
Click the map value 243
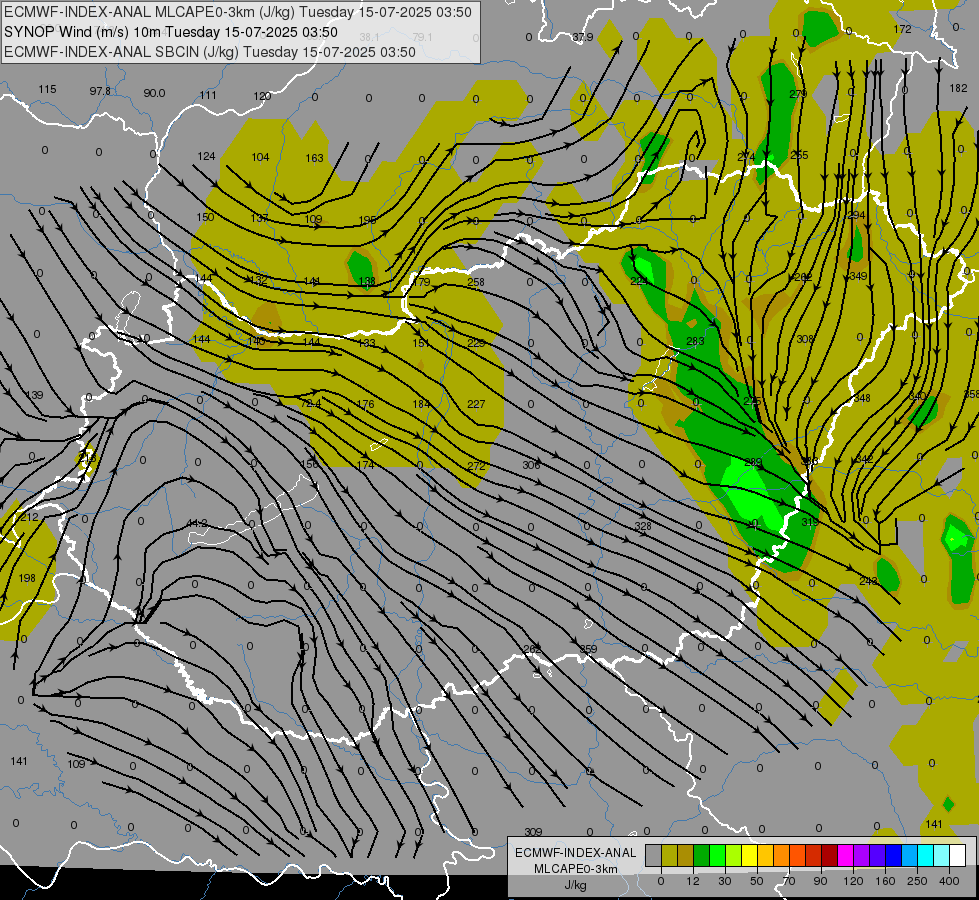click(x=868, y=581)
